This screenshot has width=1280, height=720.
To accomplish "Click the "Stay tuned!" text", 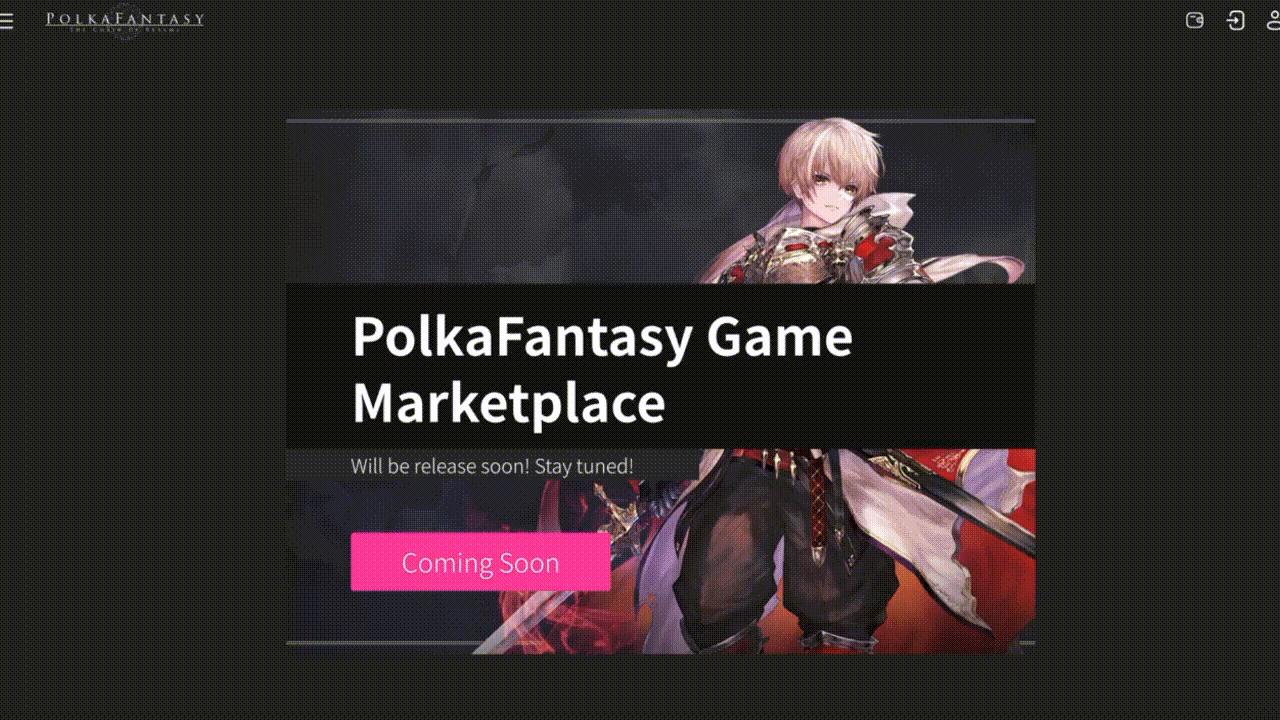I will pos(584,466).
